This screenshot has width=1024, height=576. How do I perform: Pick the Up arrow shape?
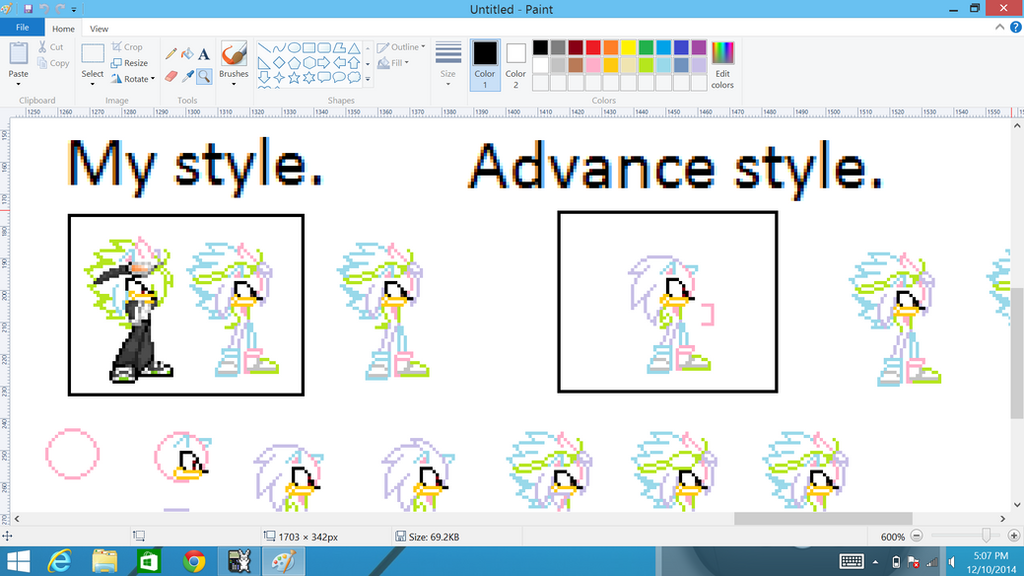tap(354, 63)
